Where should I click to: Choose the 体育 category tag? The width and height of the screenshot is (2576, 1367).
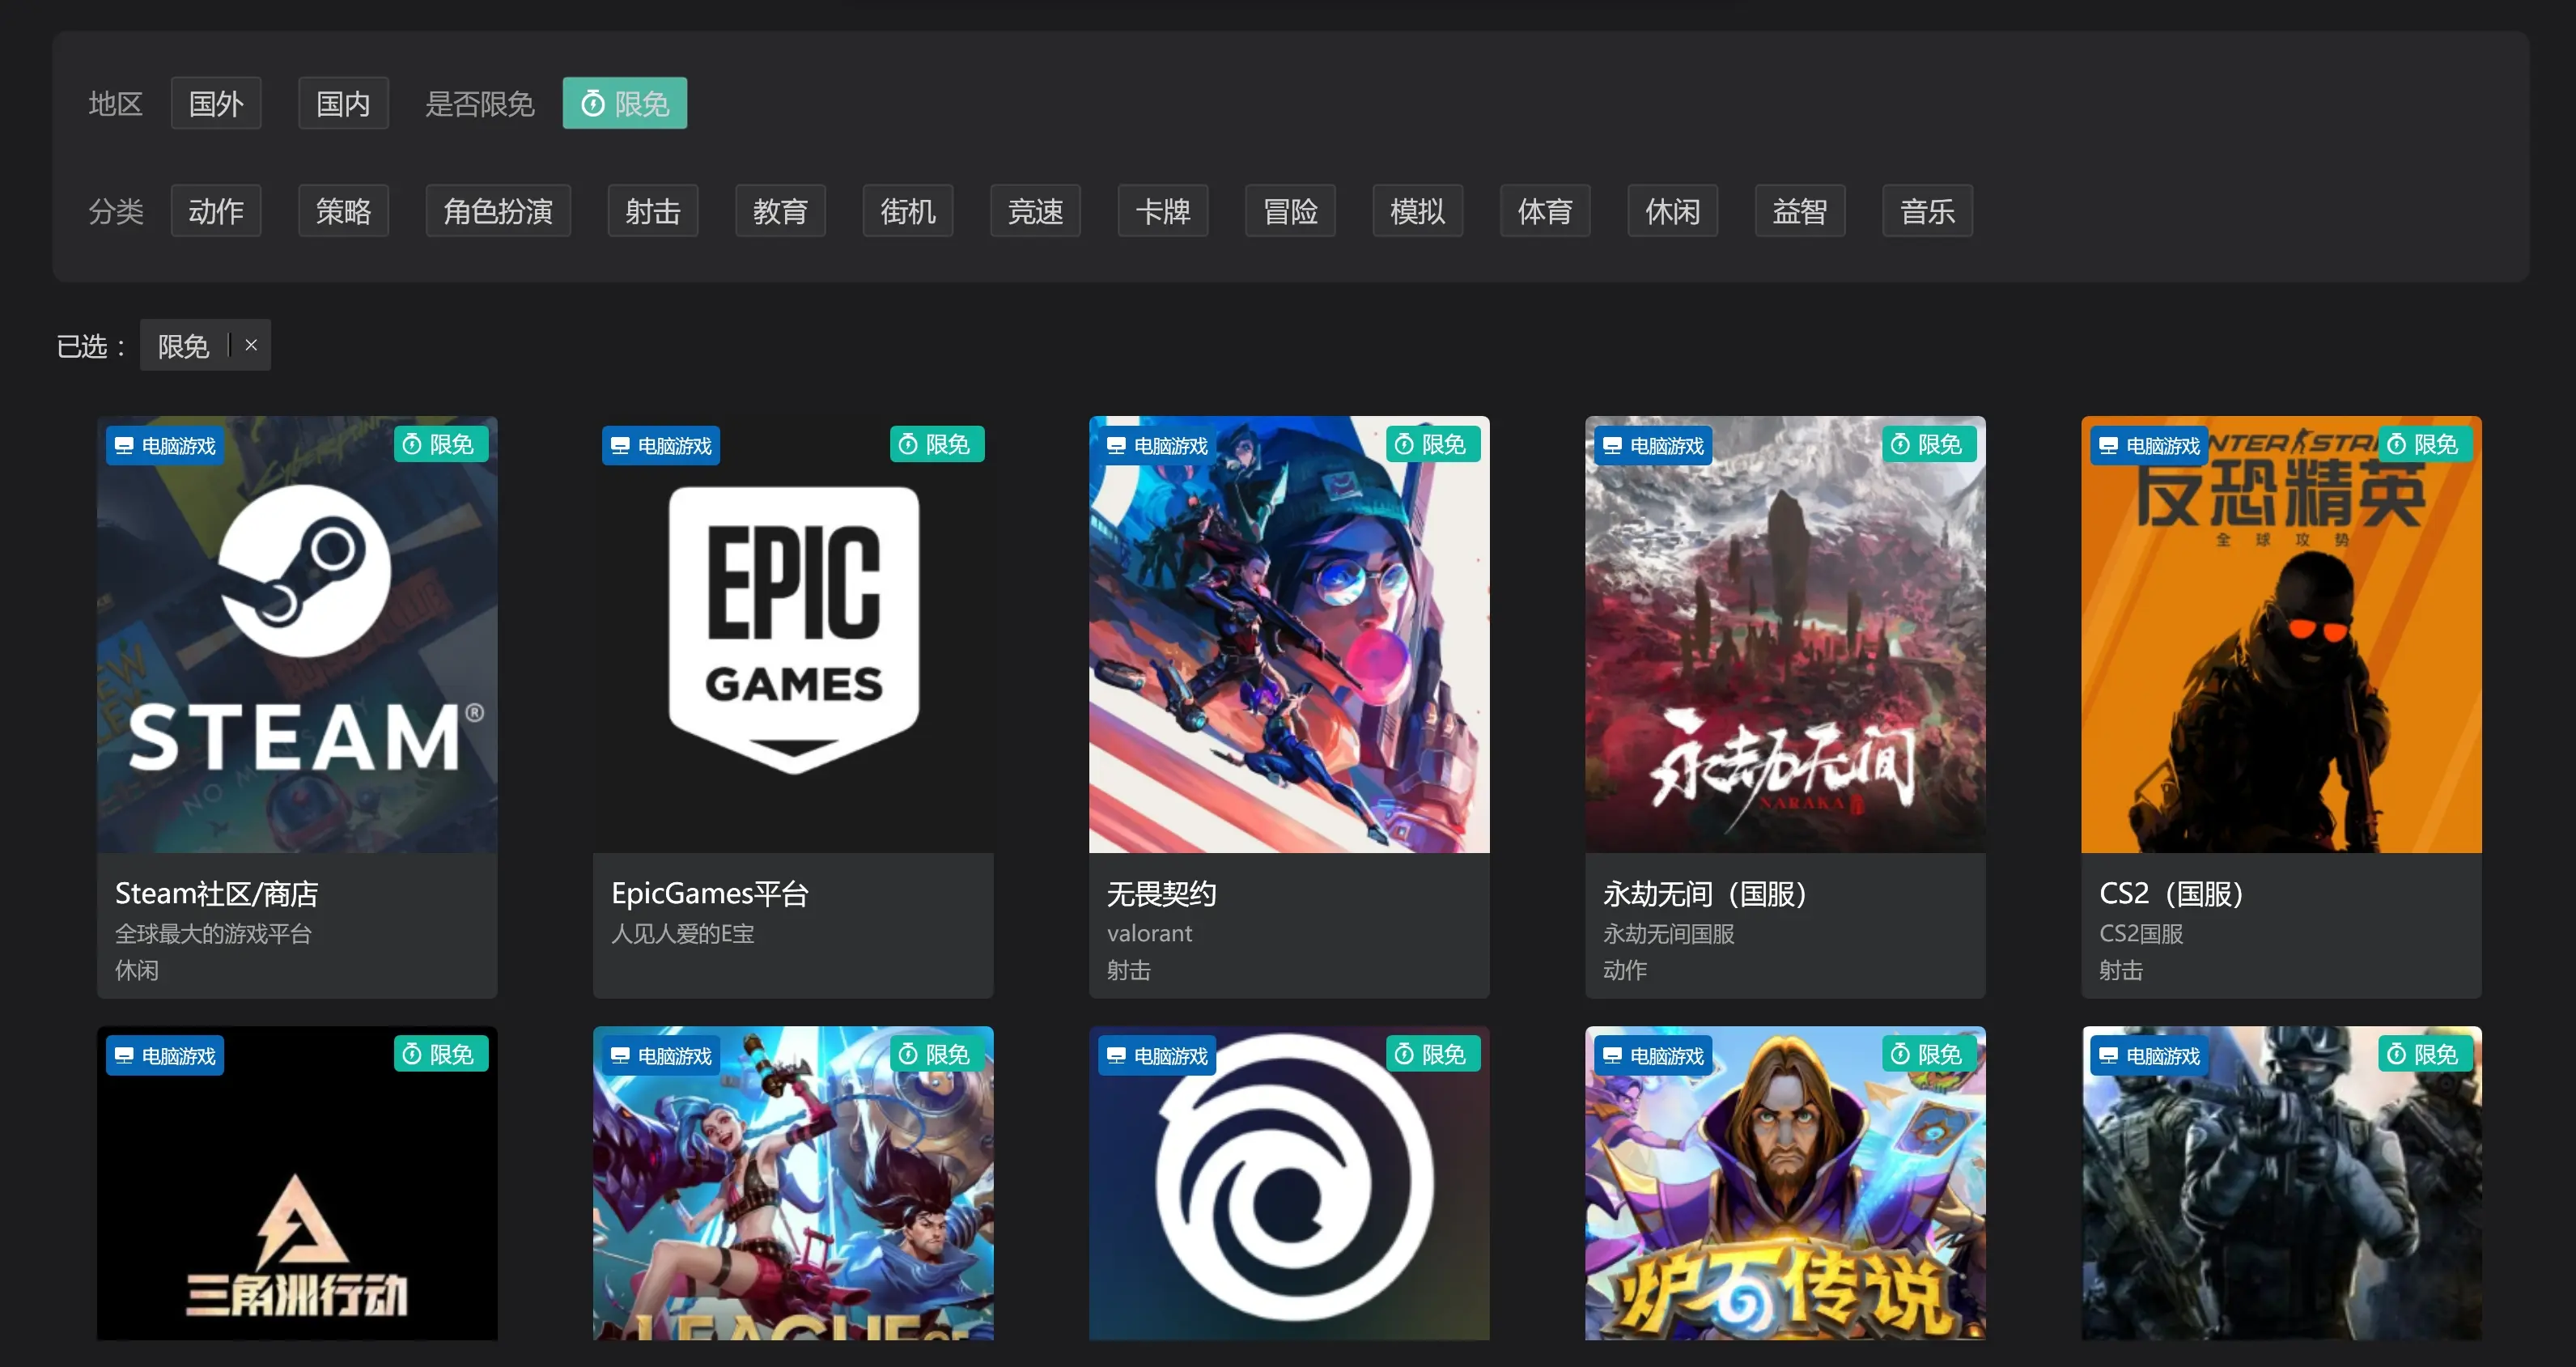(x=1545, y=211)
